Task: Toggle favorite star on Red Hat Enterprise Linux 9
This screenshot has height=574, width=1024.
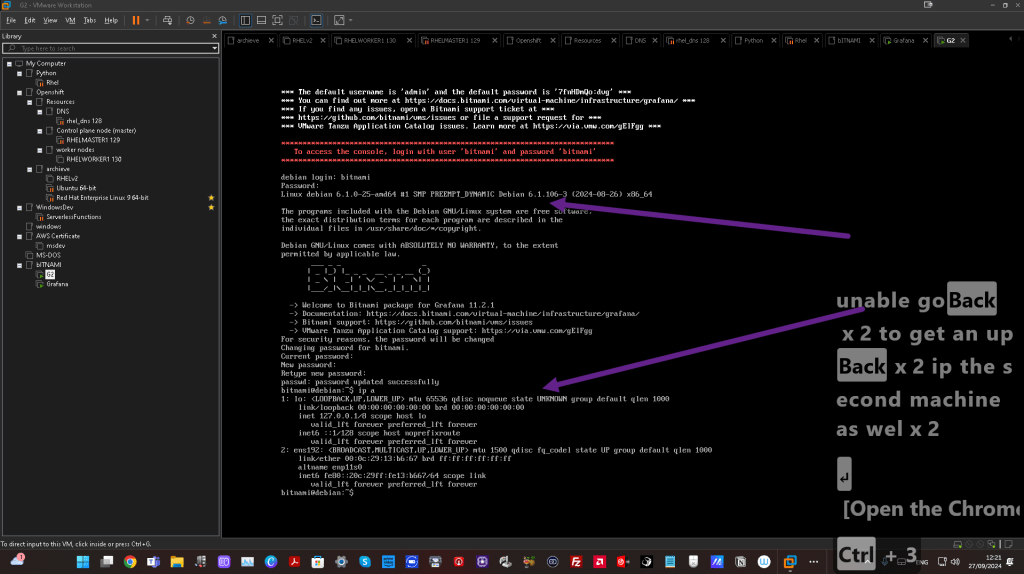Action: point(211,198)
